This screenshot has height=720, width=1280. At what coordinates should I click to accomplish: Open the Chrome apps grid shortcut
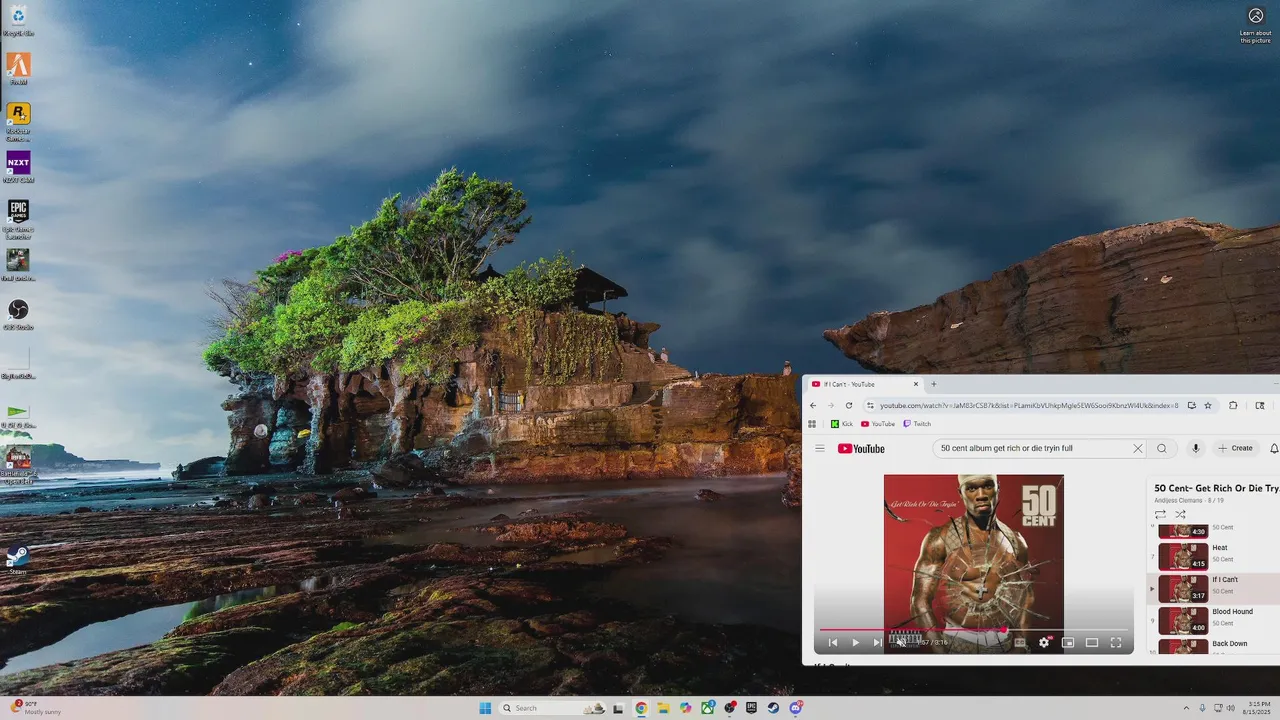812,424
